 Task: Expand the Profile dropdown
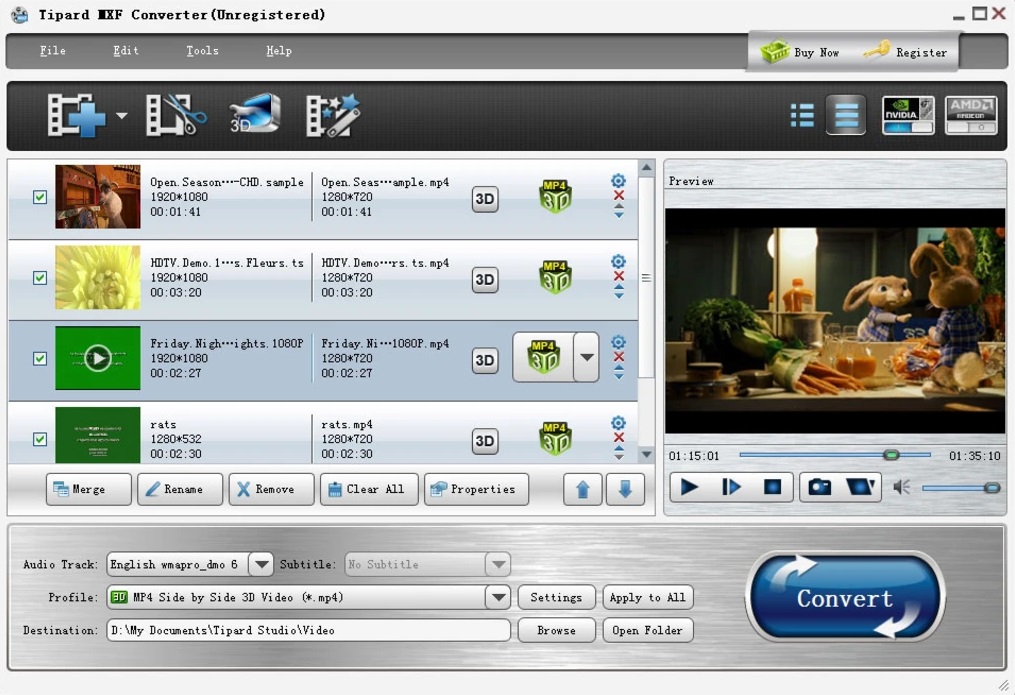click(498, 597)
